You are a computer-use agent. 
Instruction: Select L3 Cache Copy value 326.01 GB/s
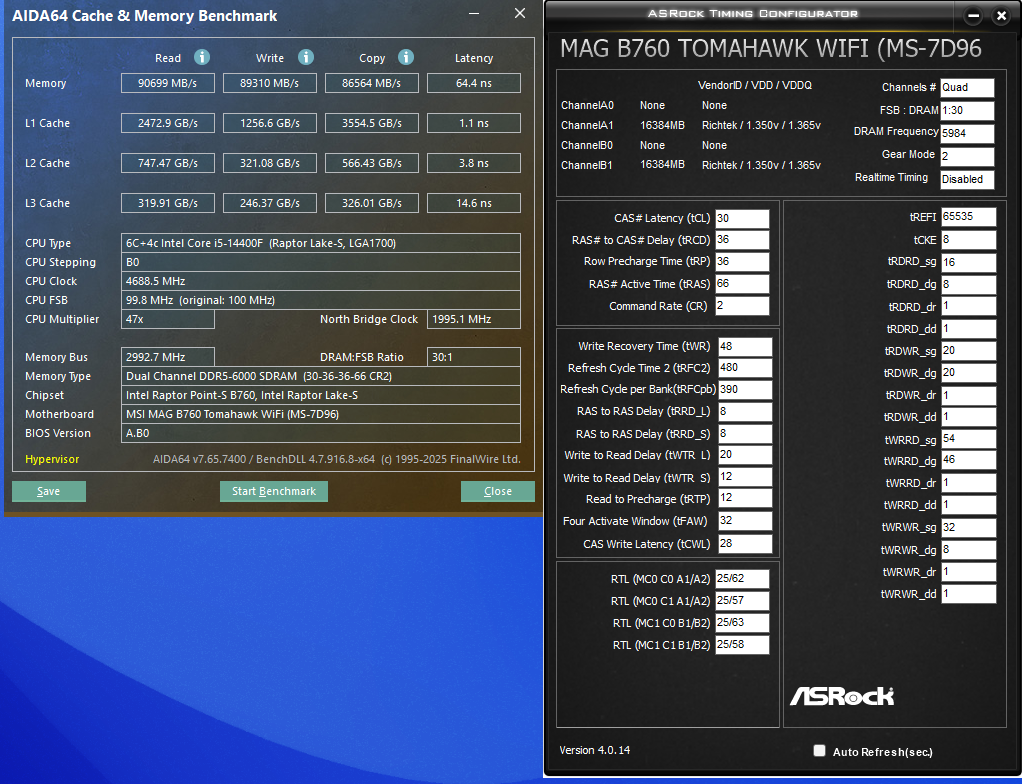[x=372, y=203]
